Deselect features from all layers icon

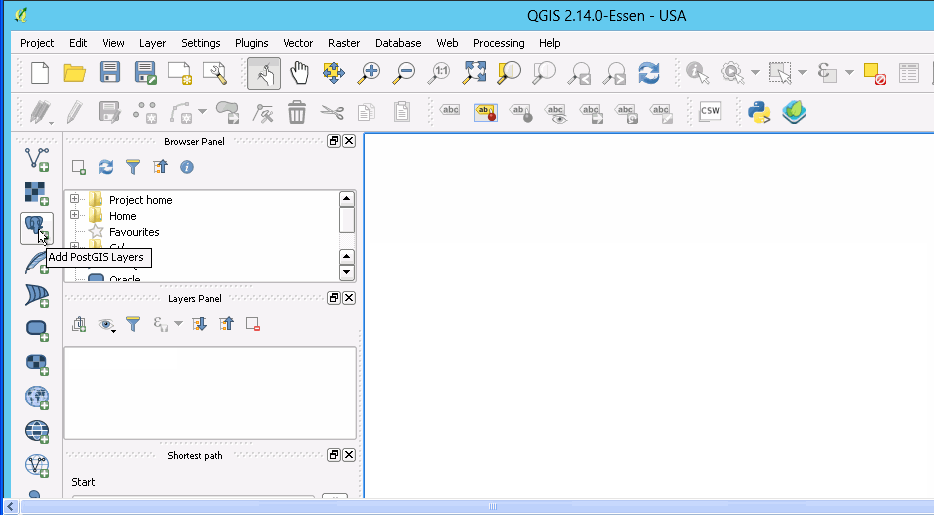[874, 73]
